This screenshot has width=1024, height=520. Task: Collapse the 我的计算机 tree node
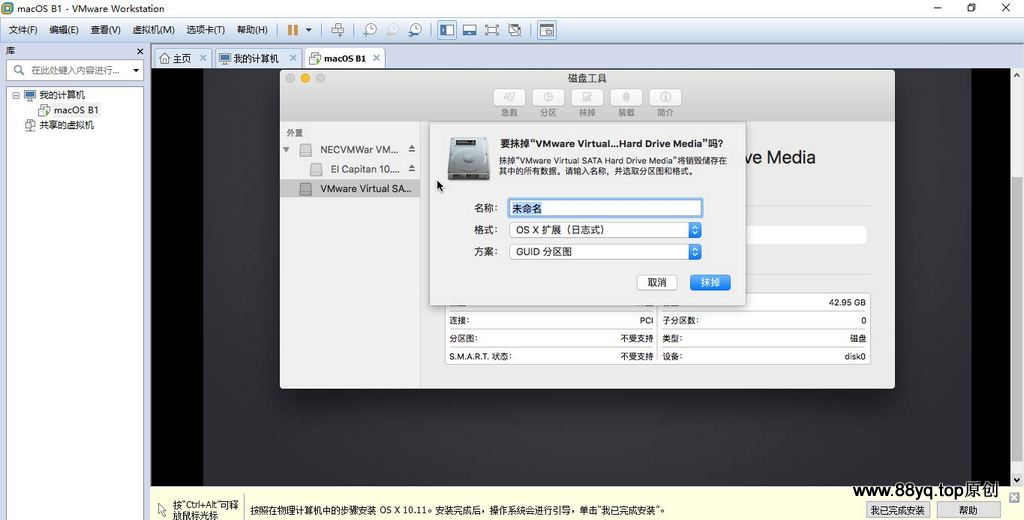pos(16,95)
